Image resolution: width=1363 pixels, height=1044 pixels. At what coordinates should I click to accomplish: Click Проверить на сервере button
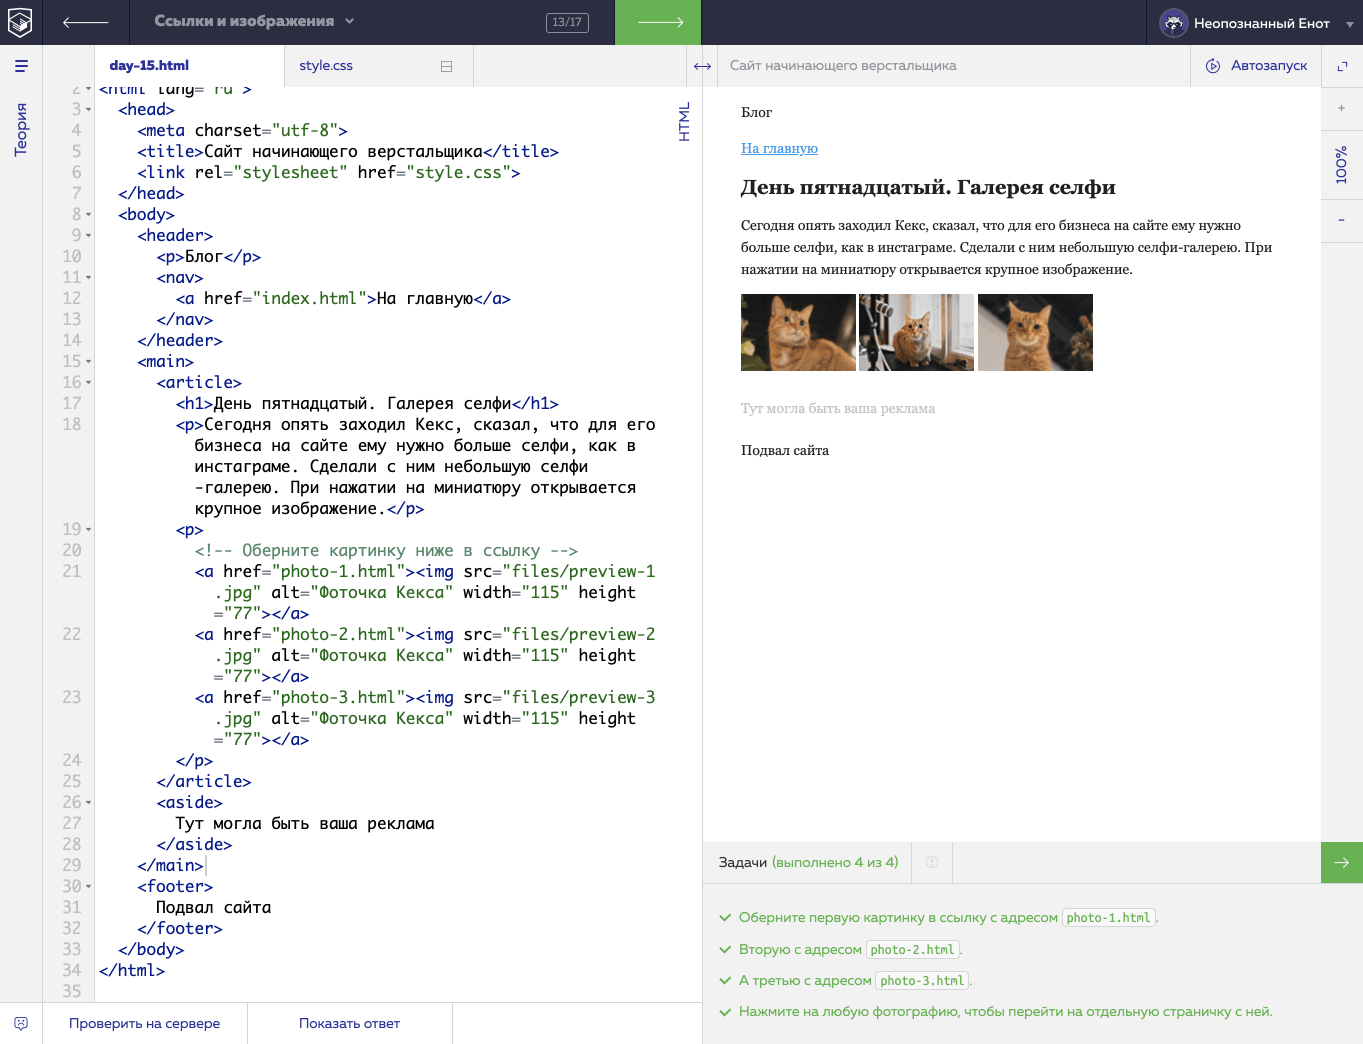tap(144, 1023)
